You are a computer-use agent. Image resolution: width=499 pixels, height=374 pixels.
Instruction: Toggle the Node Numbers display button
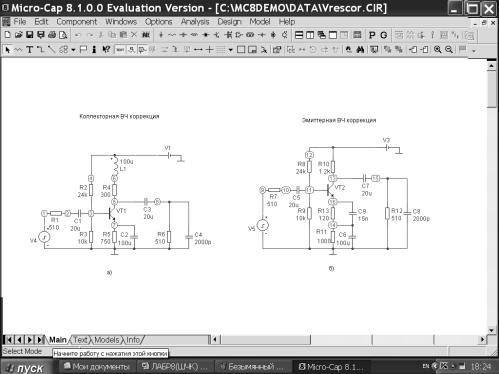coord(132,50)
